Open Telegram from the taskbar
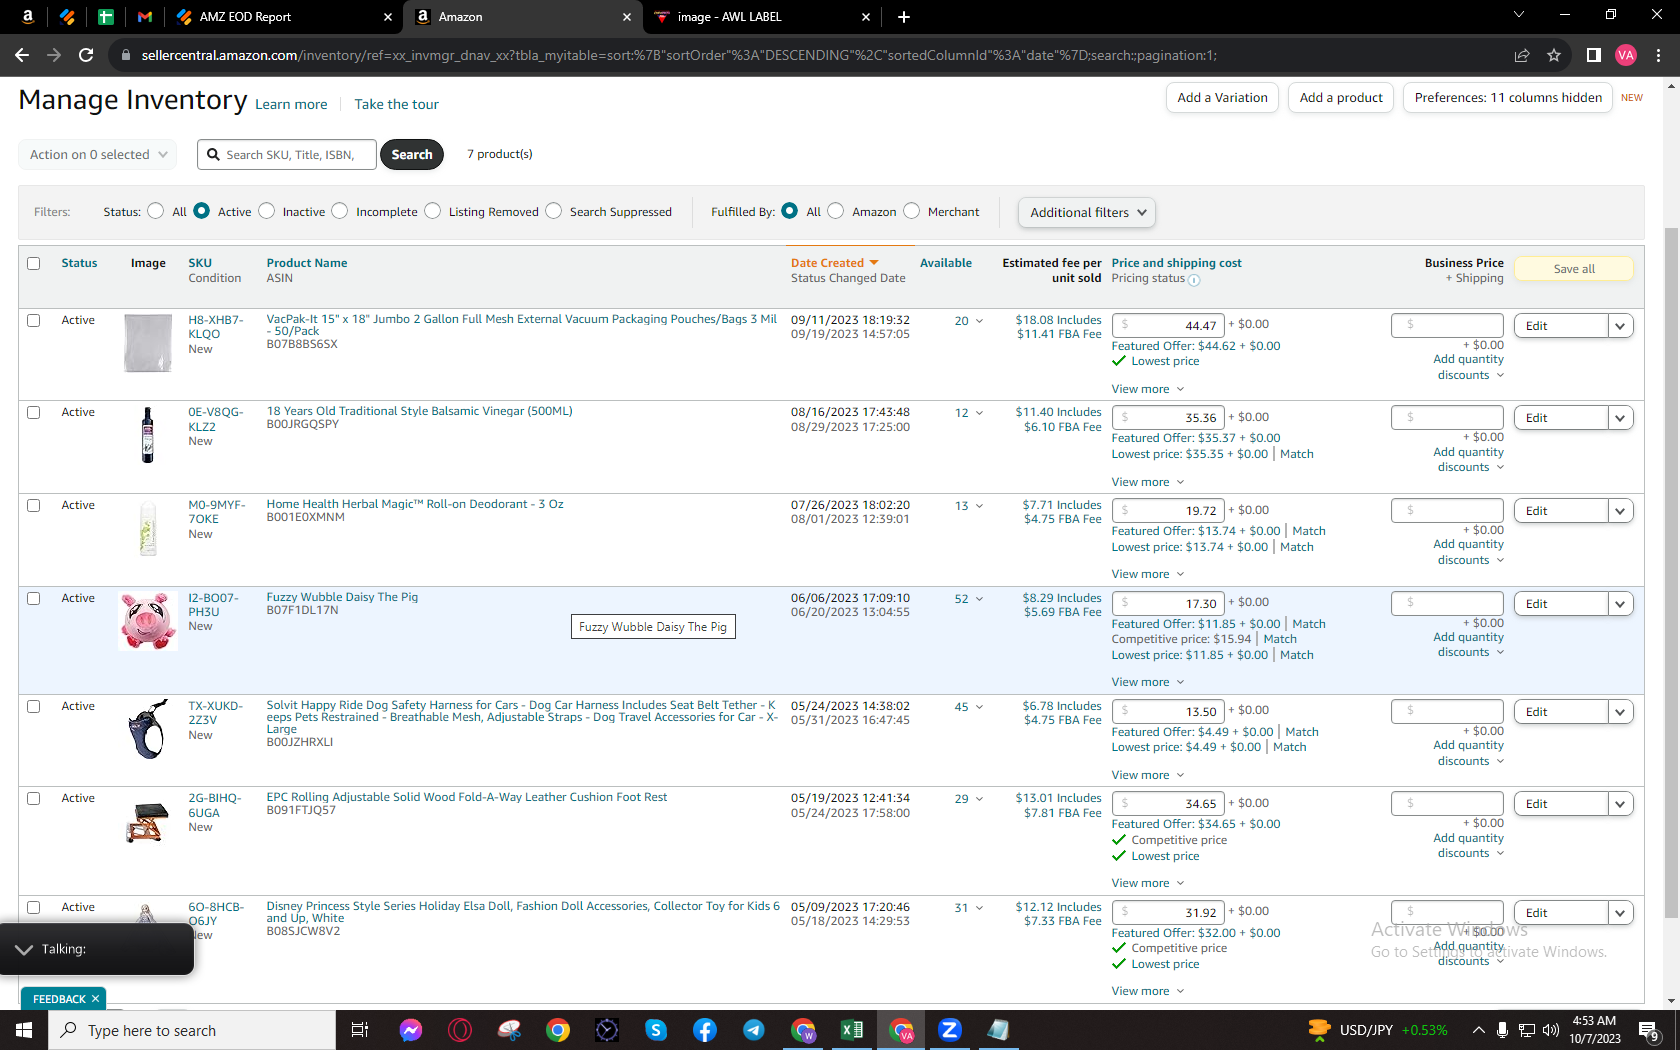This screenshot has width=1680, height=1050. 754,1030
